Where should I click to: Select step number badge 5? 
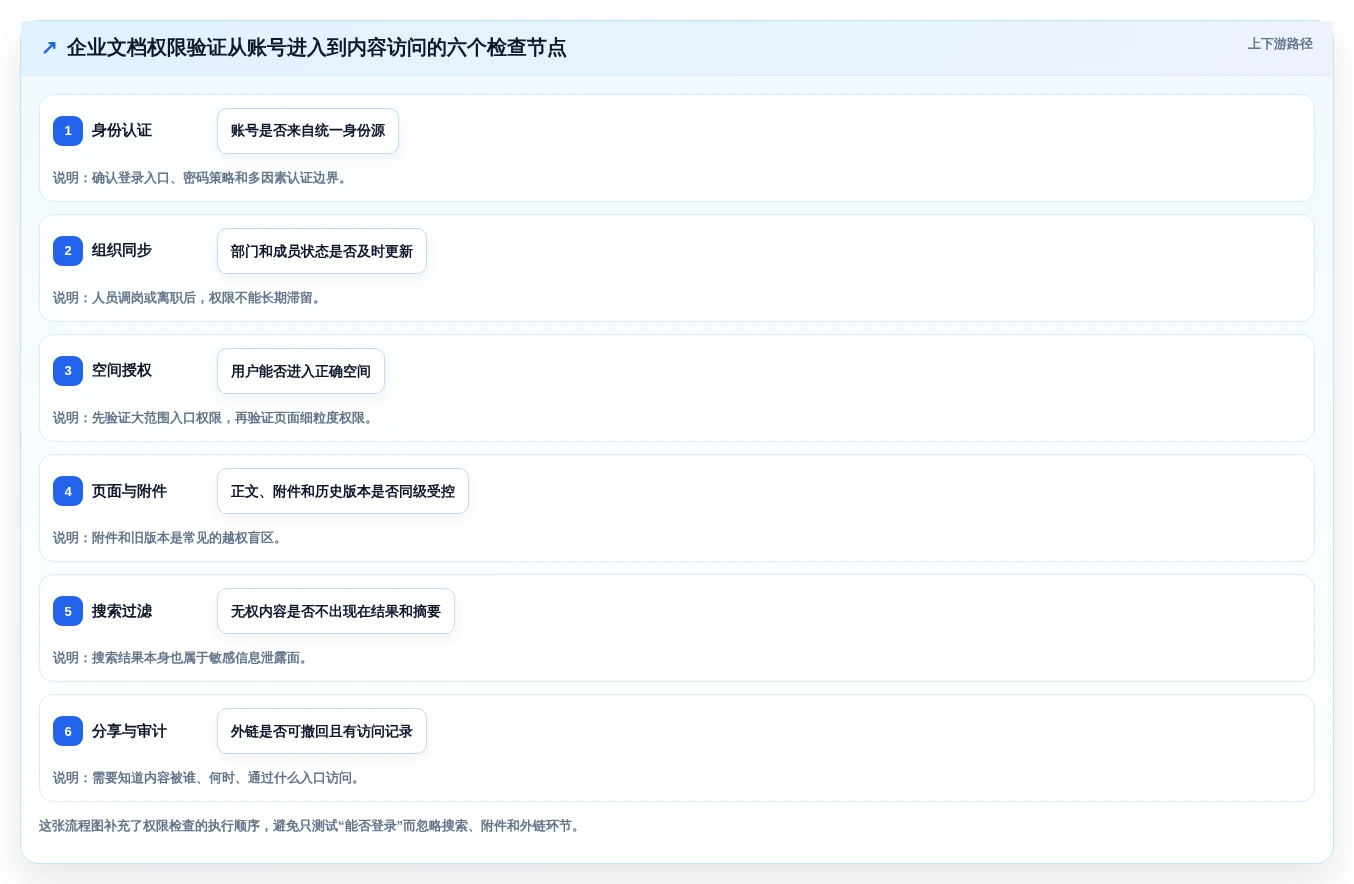(68, 611)
